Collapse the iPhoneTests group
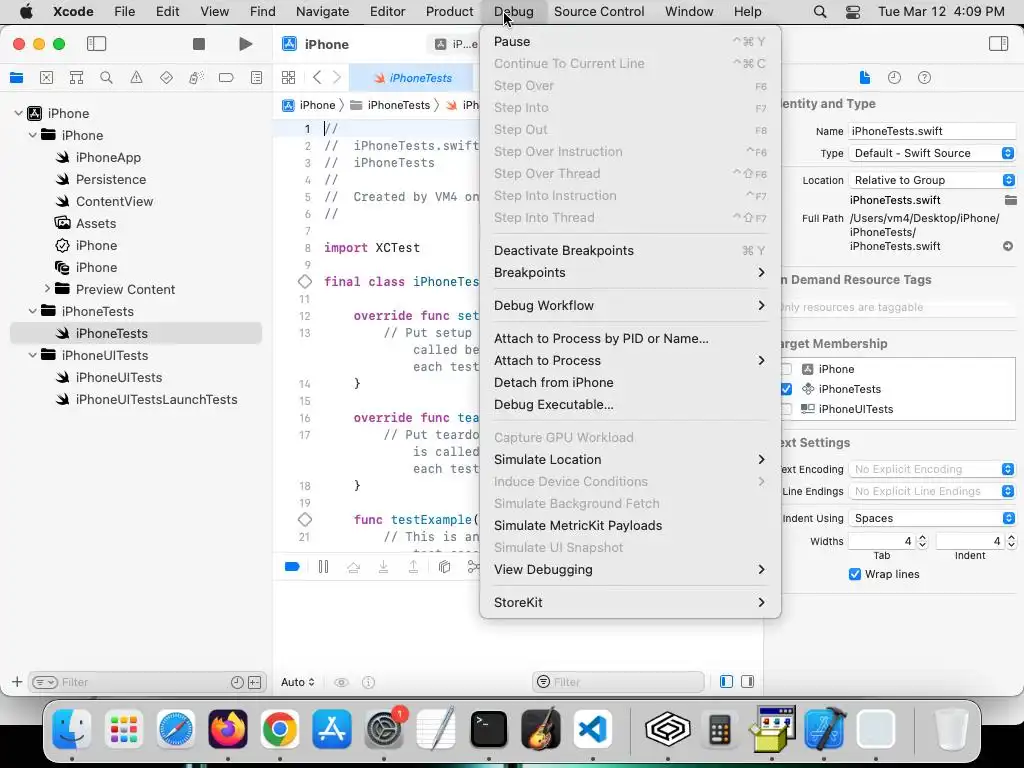 [32, 311]
